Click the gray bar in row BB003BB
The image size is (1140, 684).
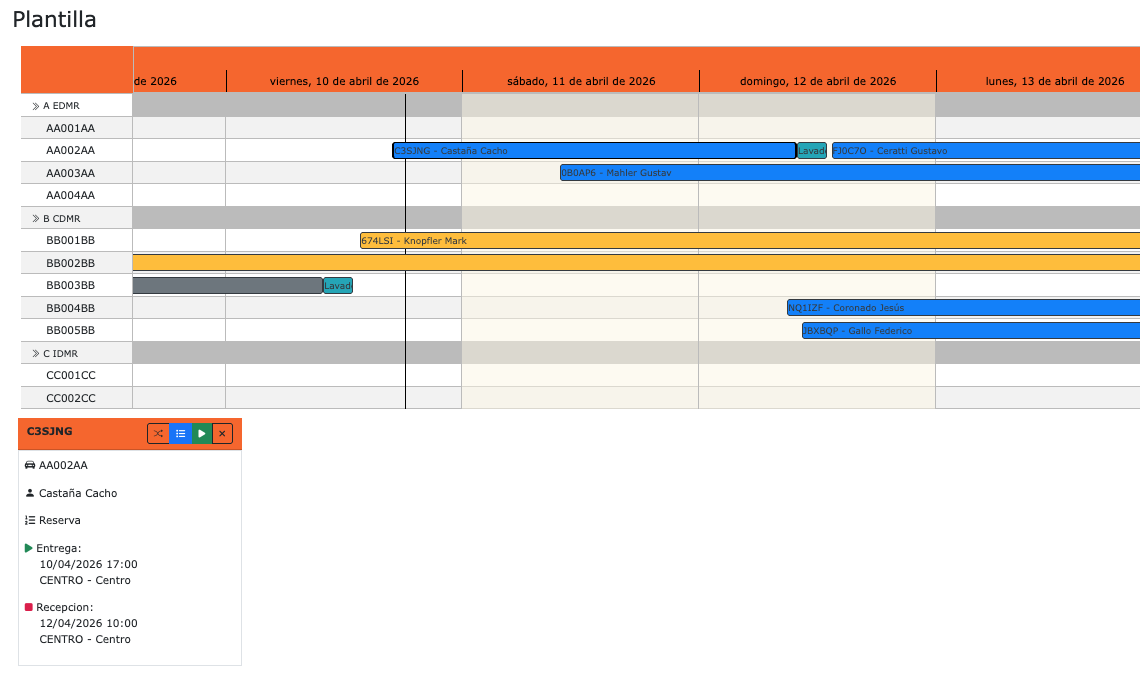(228, 286)
